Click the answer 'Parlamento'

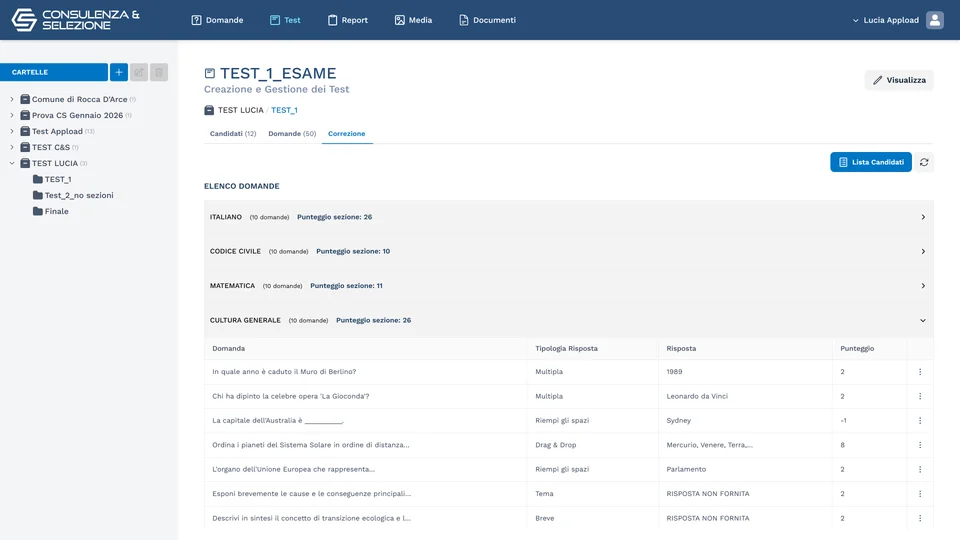click(686, 470)
